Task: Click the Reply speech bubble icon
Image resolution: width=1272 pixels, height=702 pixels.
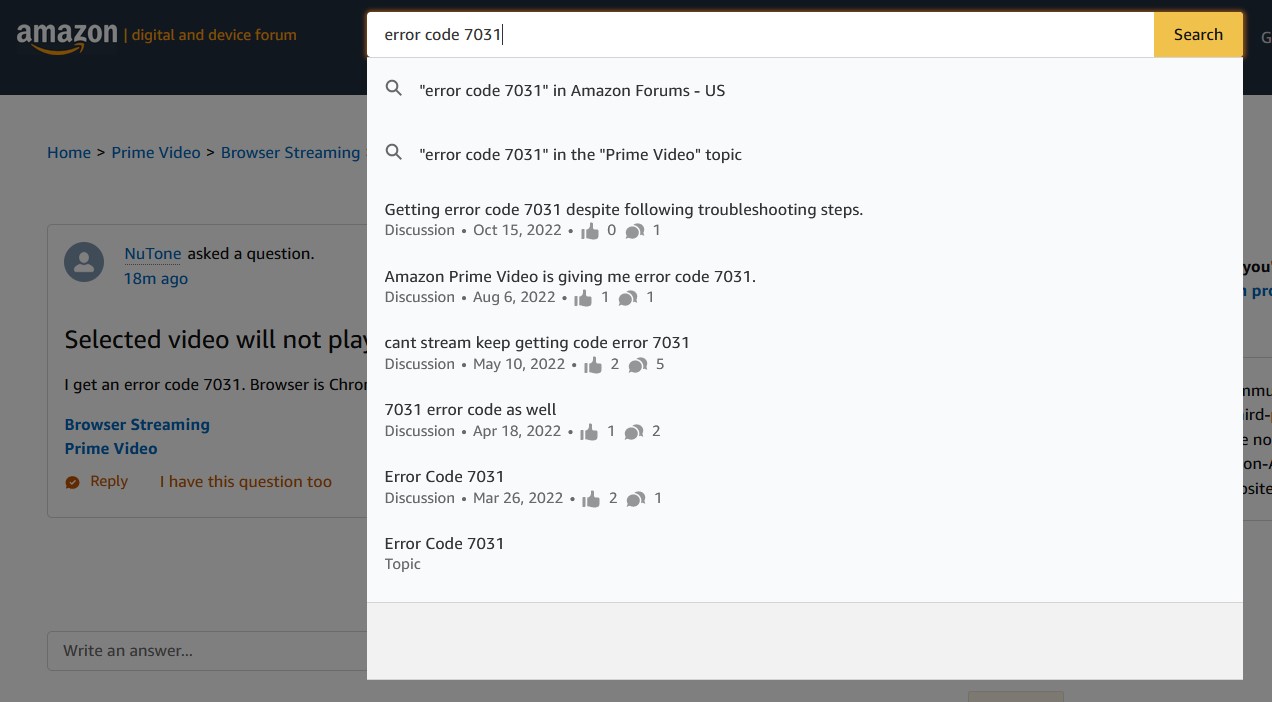Action: coord(72,482)
